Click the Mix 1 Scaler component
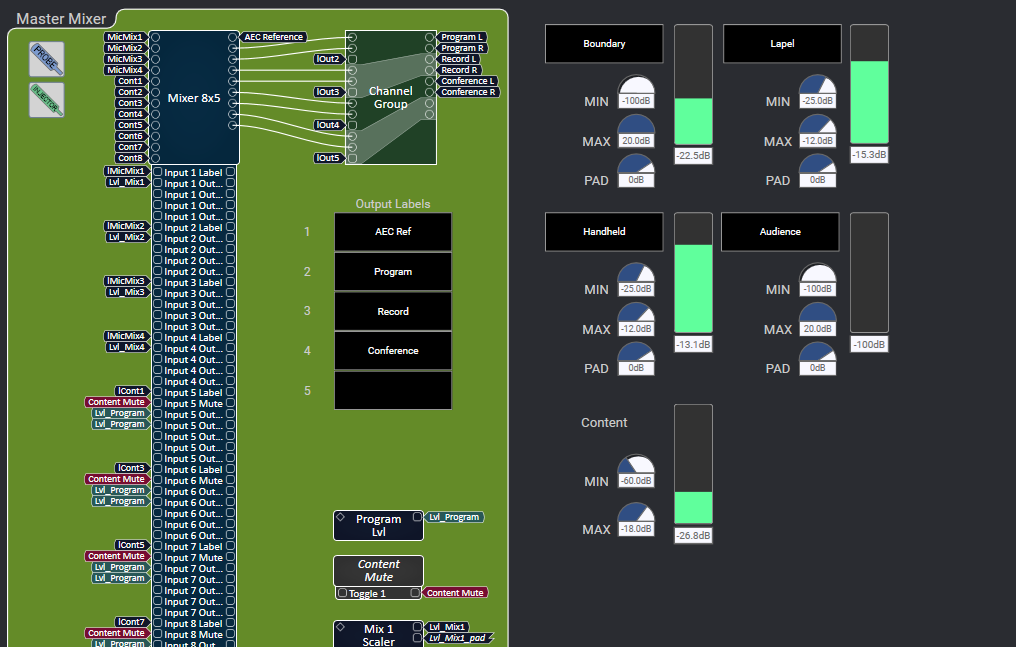The image size is (1016, 647). (376, 635)
